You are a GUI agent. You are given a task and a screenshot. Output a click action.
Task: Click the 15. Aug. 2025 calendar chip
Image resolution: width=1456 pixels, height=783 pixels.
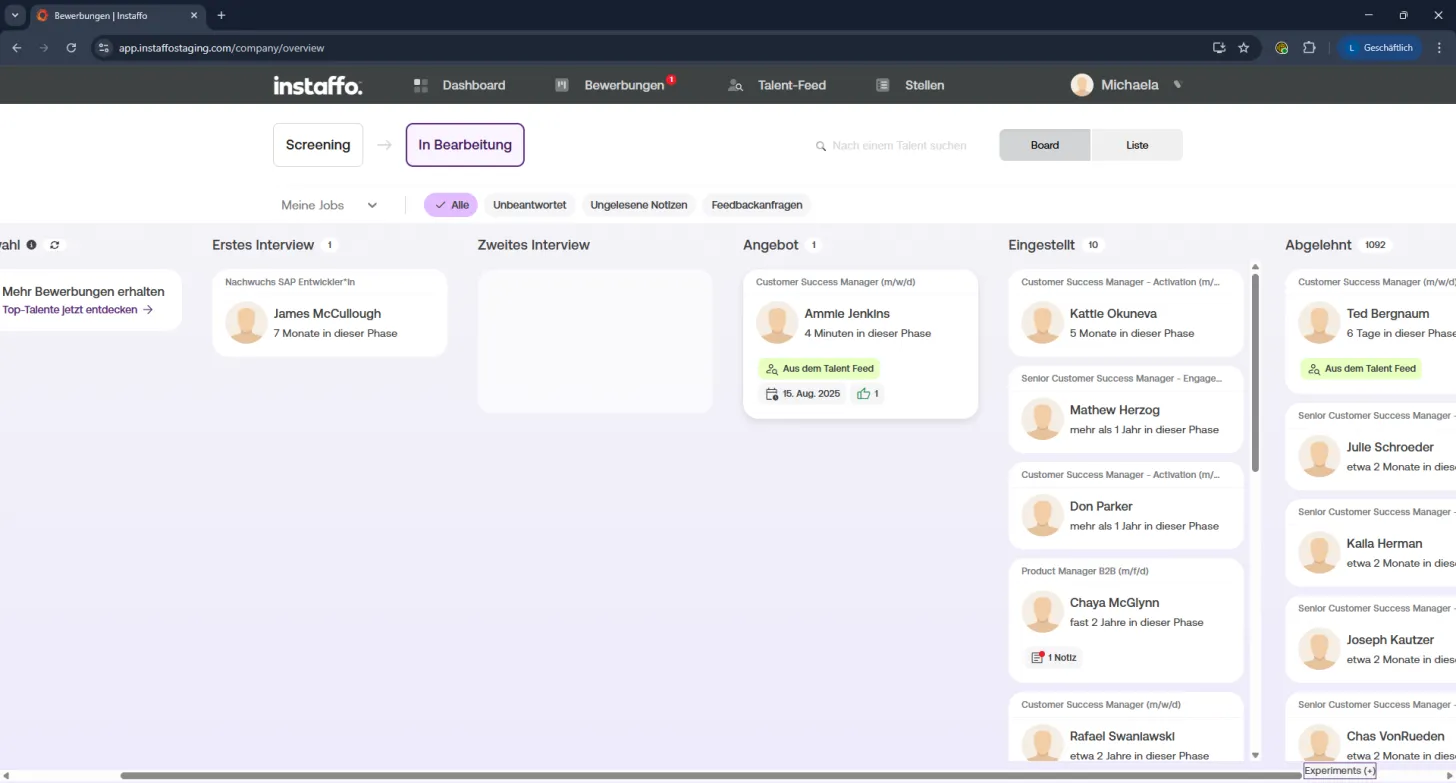point(803,394)
